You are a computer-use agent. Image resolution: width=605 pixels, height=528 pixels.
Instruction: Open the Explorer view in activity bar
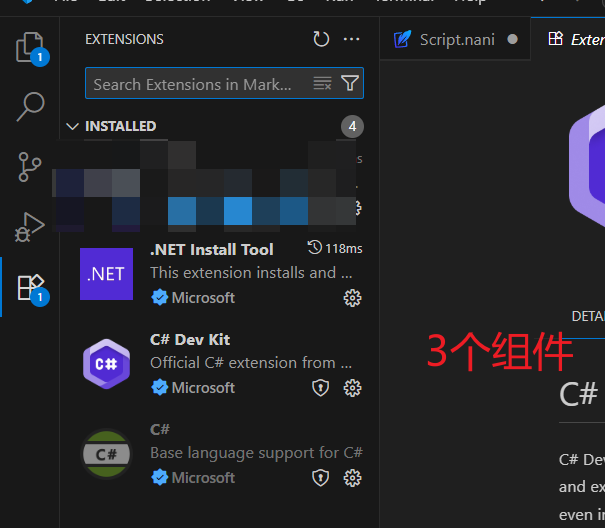point(30,47)
